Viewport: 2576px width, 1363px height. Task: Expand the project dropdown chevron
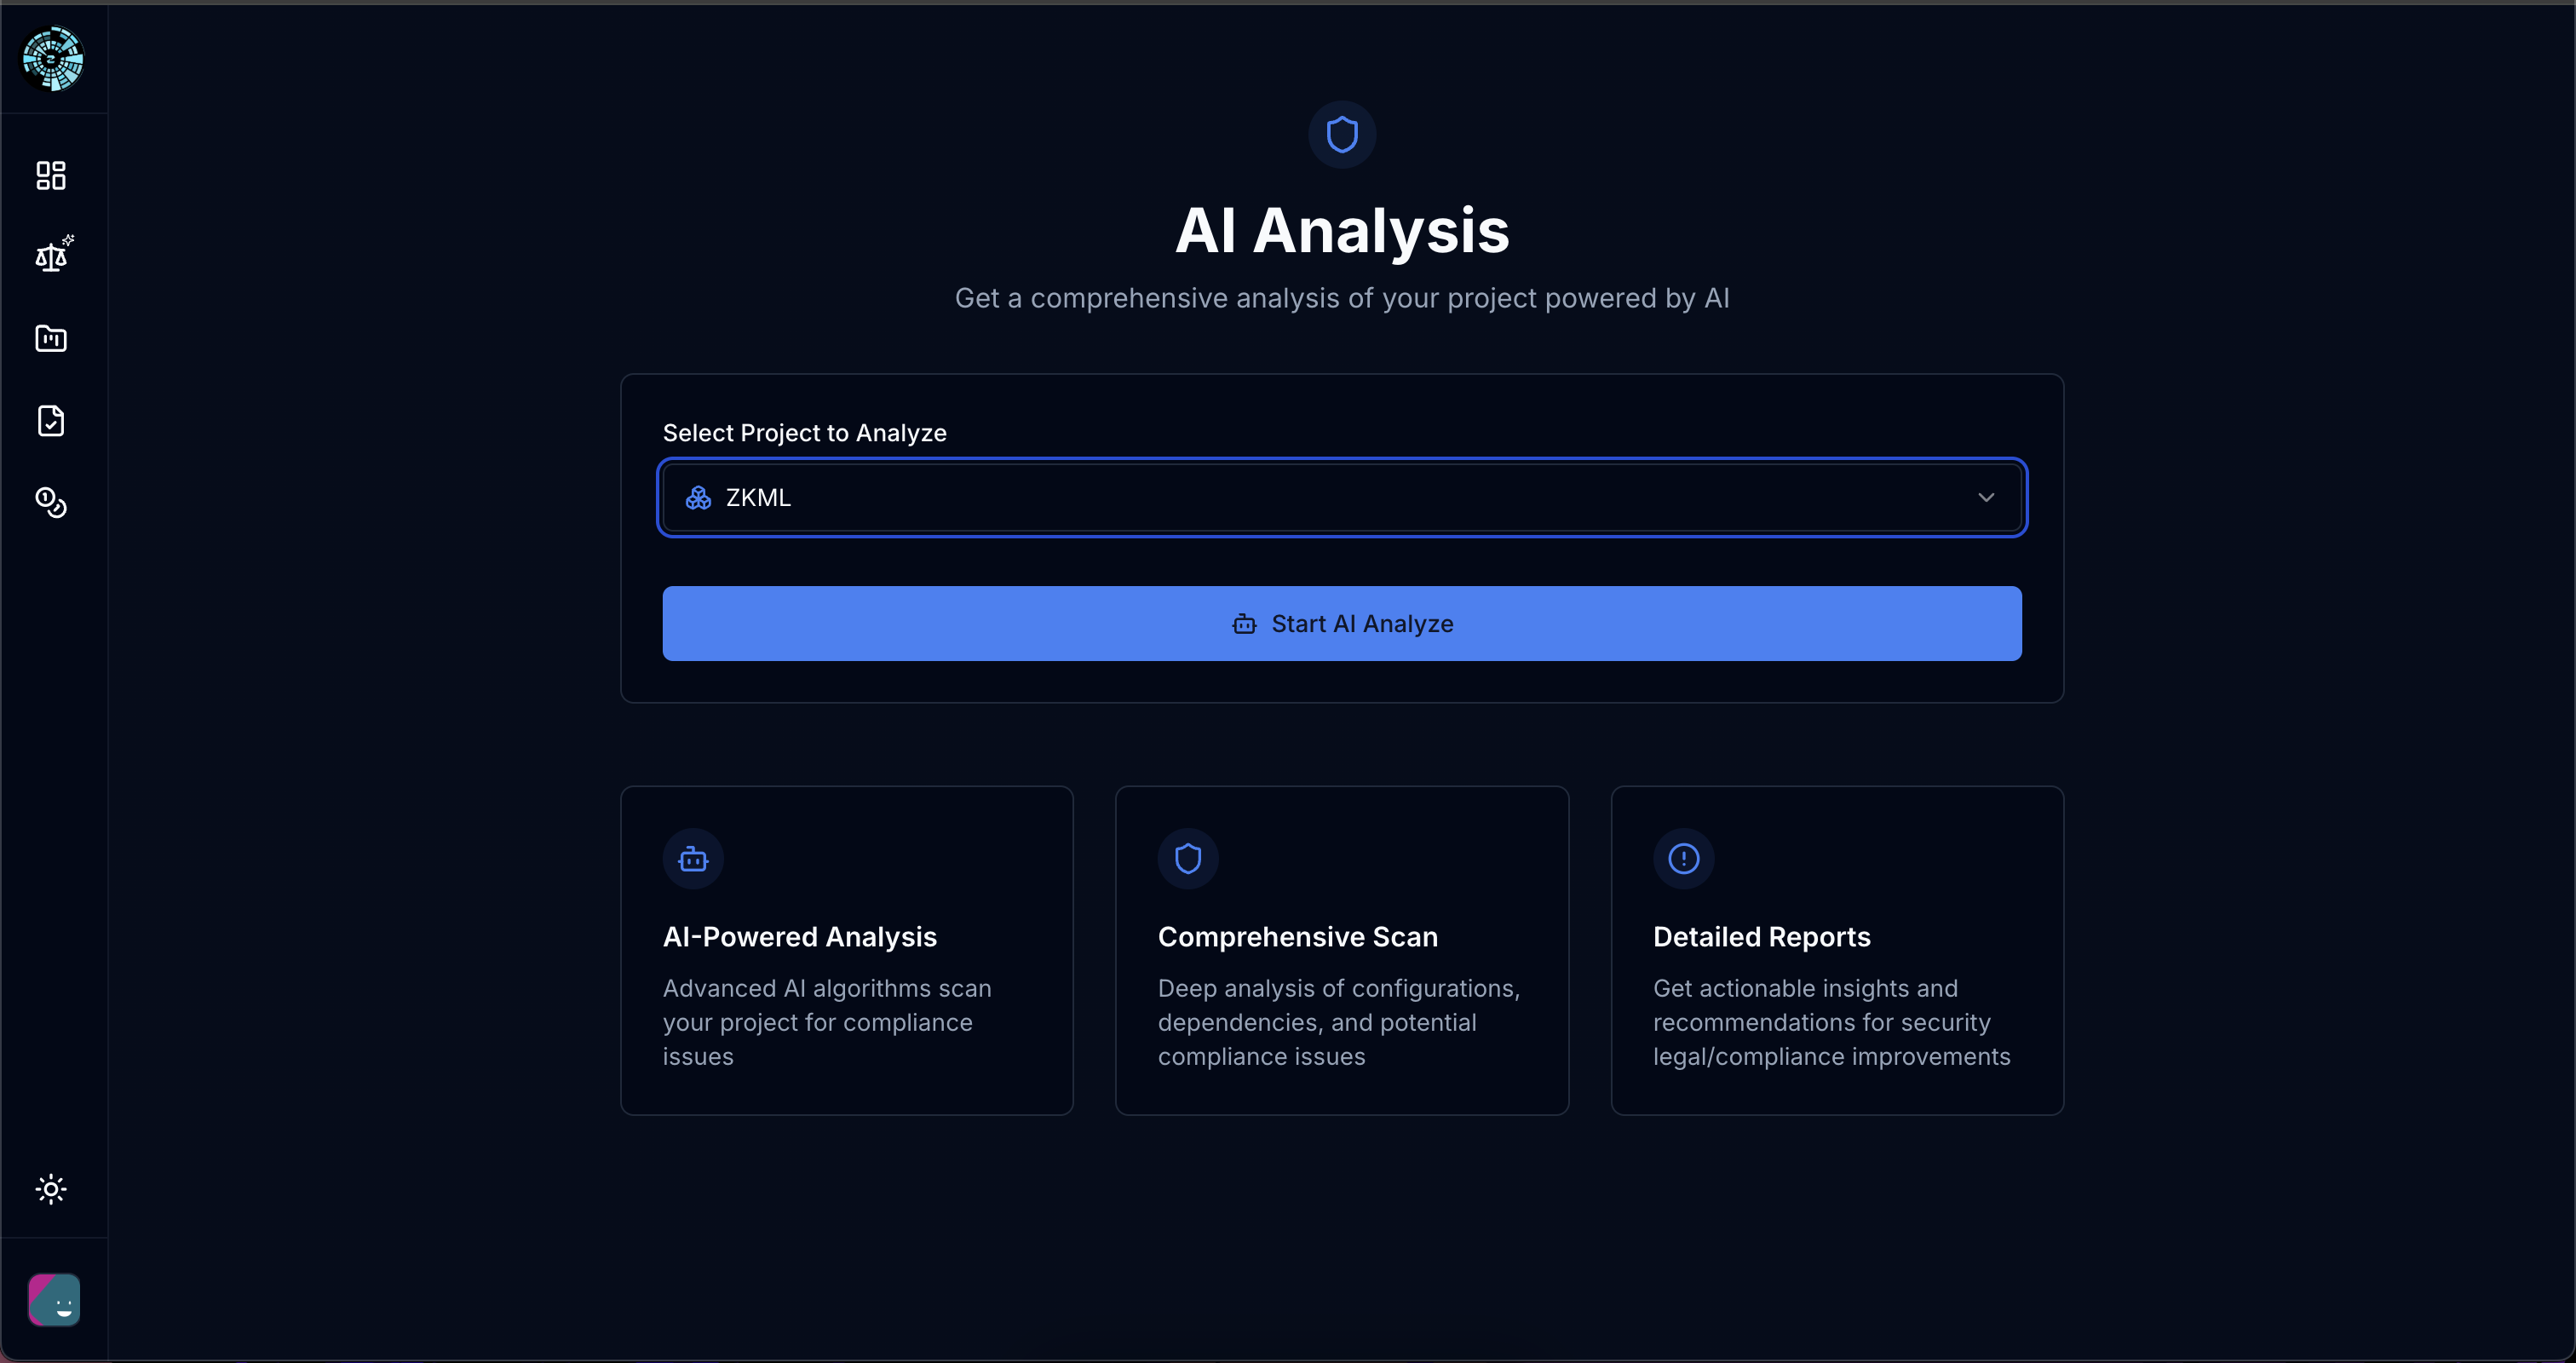click(x=1986, y=497)
